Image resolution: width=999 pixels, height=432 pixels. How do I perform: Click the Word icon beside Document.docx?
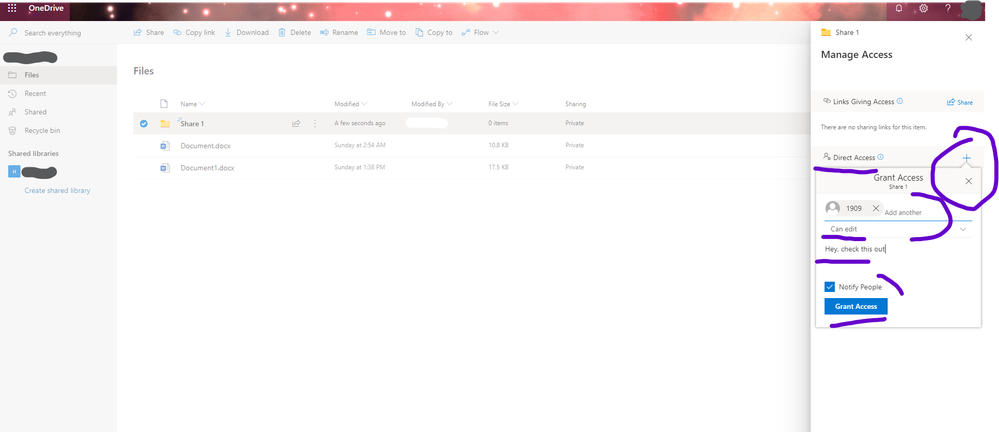[164, 145]
